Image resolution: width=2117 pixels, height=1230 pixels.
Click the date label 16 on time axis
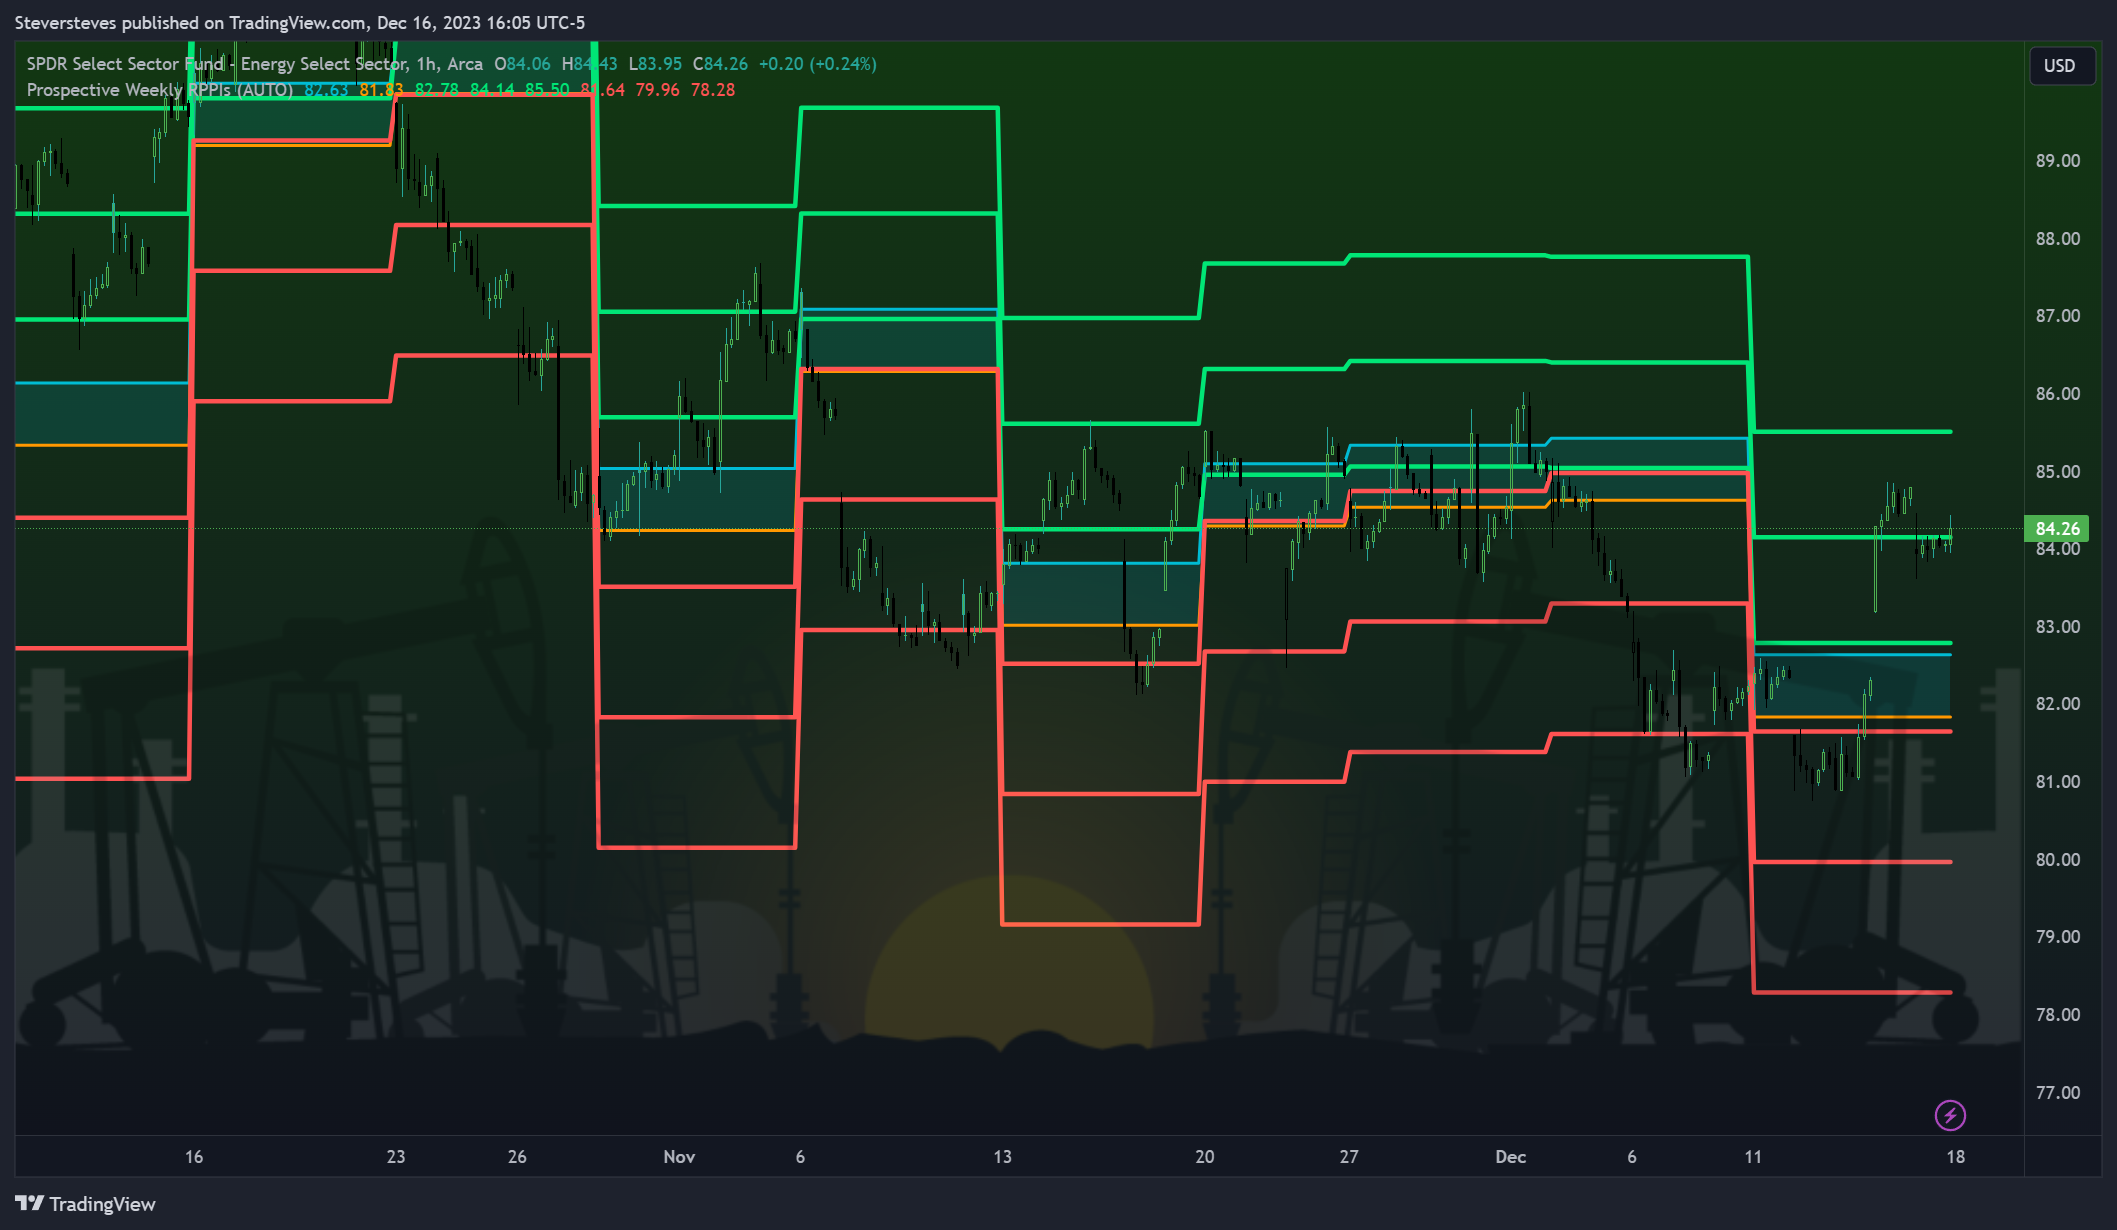coord(194,1157)
